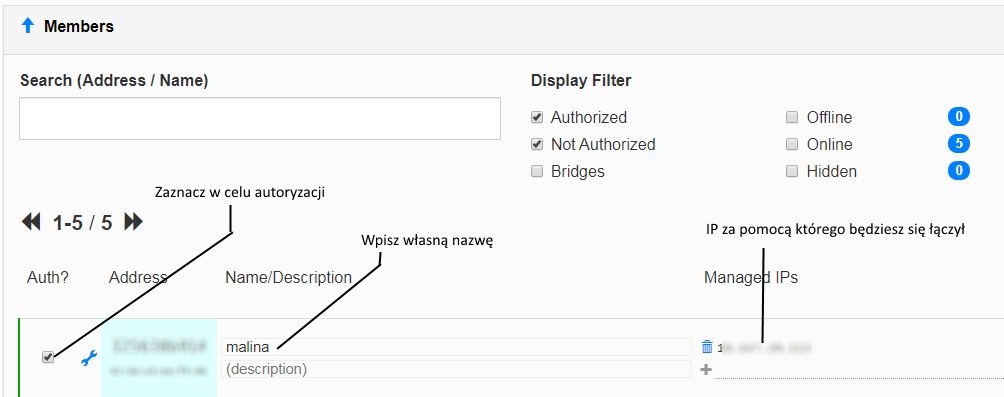Uncheck the Auth checkbox for malina member

(48, 357)
